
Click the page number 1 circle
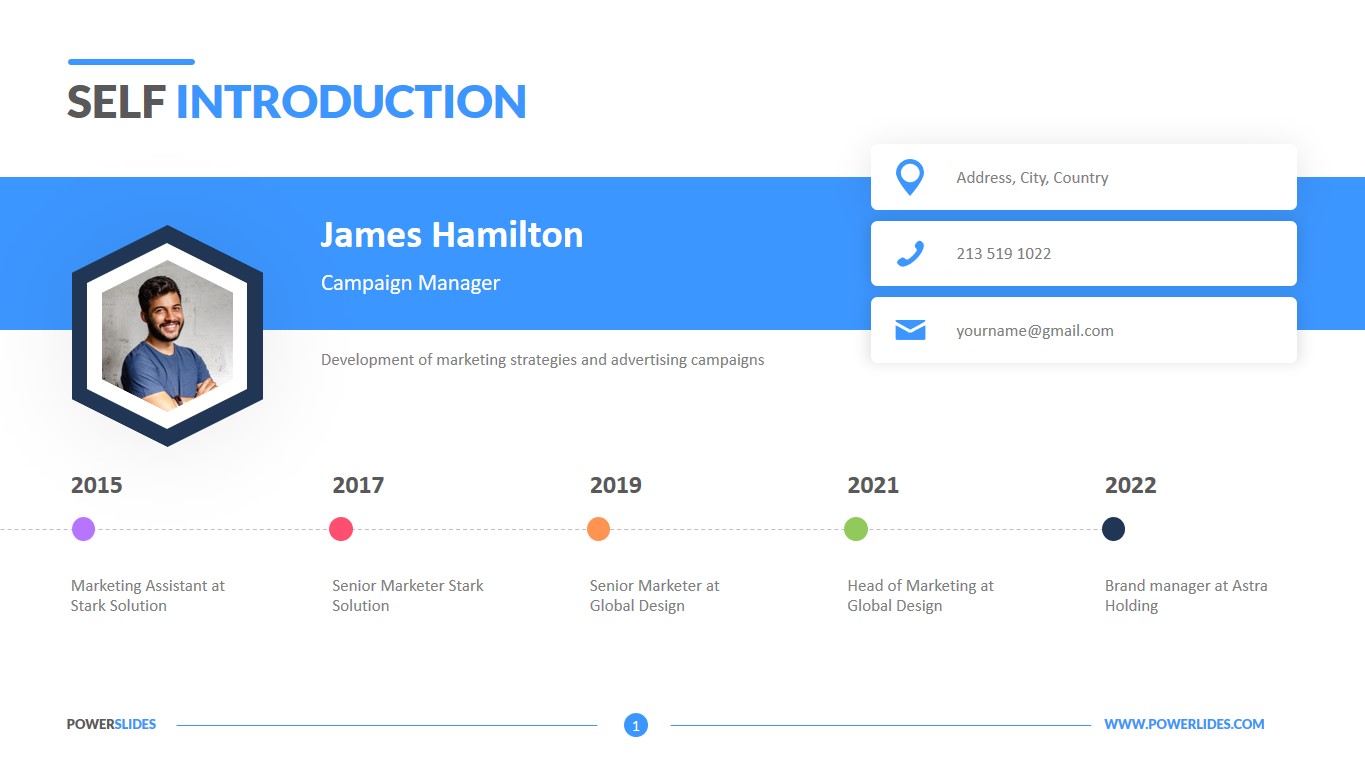636,725
